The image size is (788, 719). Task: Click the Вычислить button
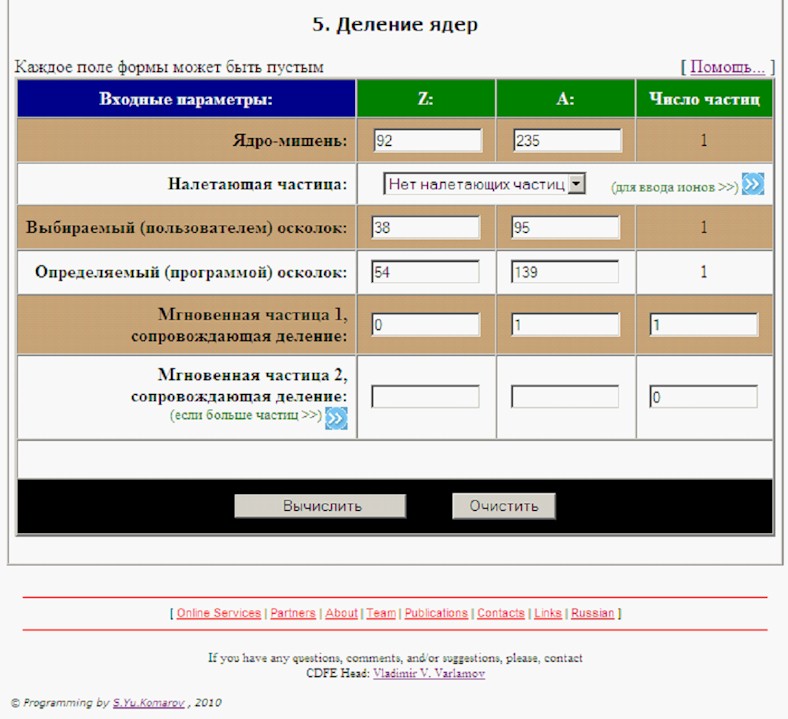point(320,505)
